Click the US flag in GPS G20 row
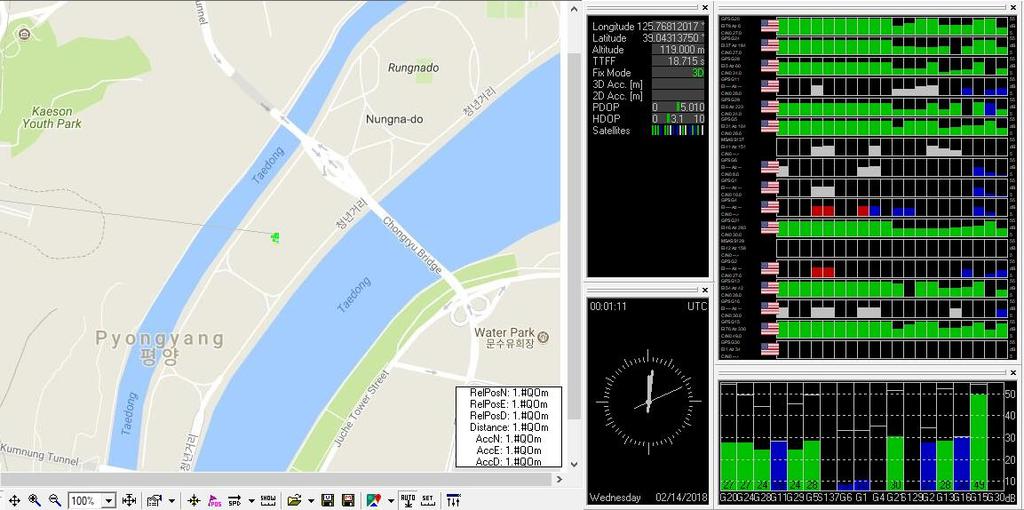The image size is (1024, 510). point(770,25)
